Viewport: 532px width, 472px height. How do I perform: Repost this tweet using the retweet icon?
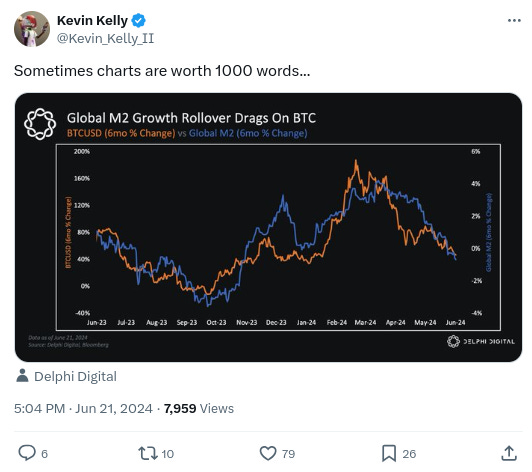coord(148,453)
